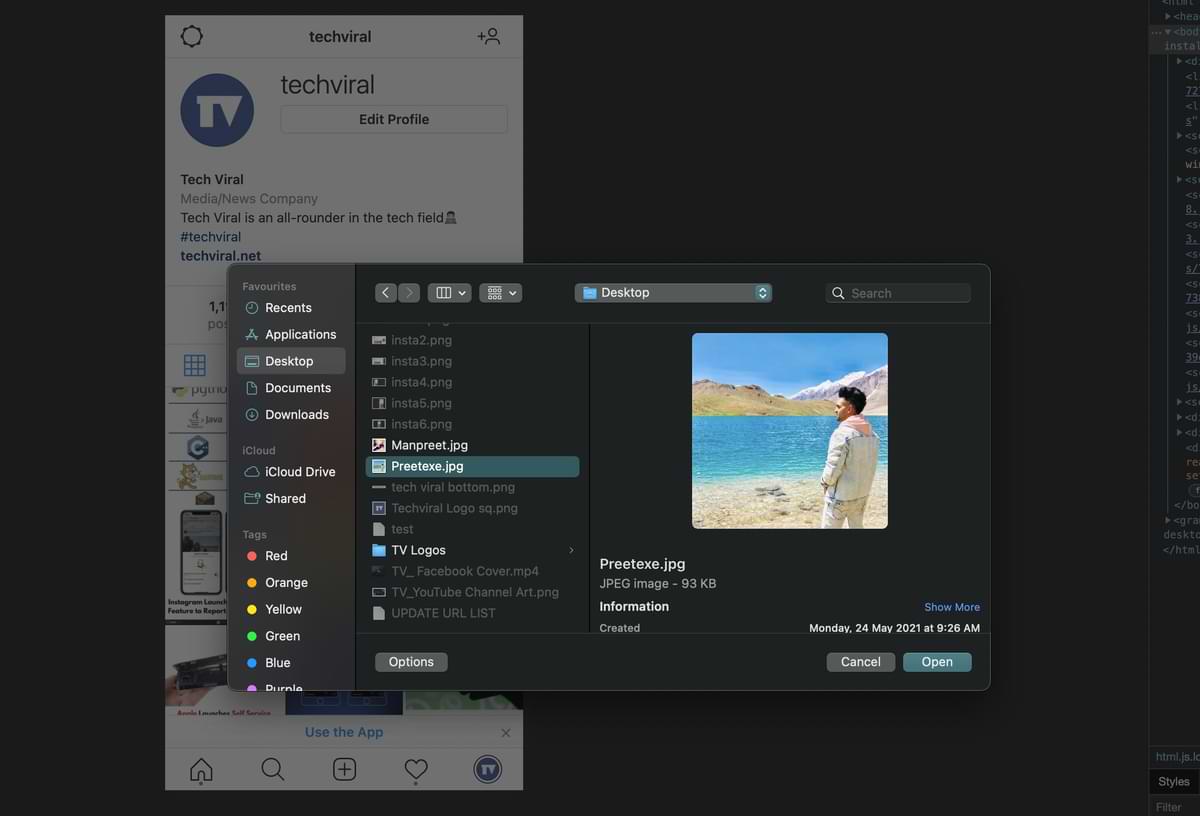Screen dimensions: 1200x816
Task: Click the techviral profile picture
Action: point(217,110)
